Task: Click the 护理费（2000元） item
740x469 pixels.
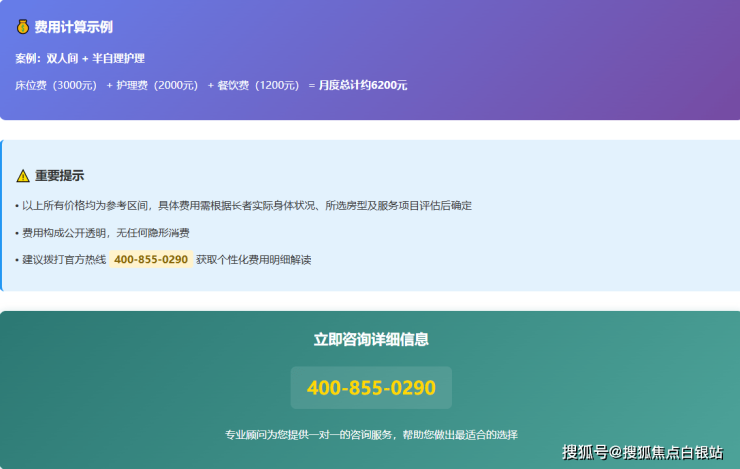Action: [x=157, y=86]
